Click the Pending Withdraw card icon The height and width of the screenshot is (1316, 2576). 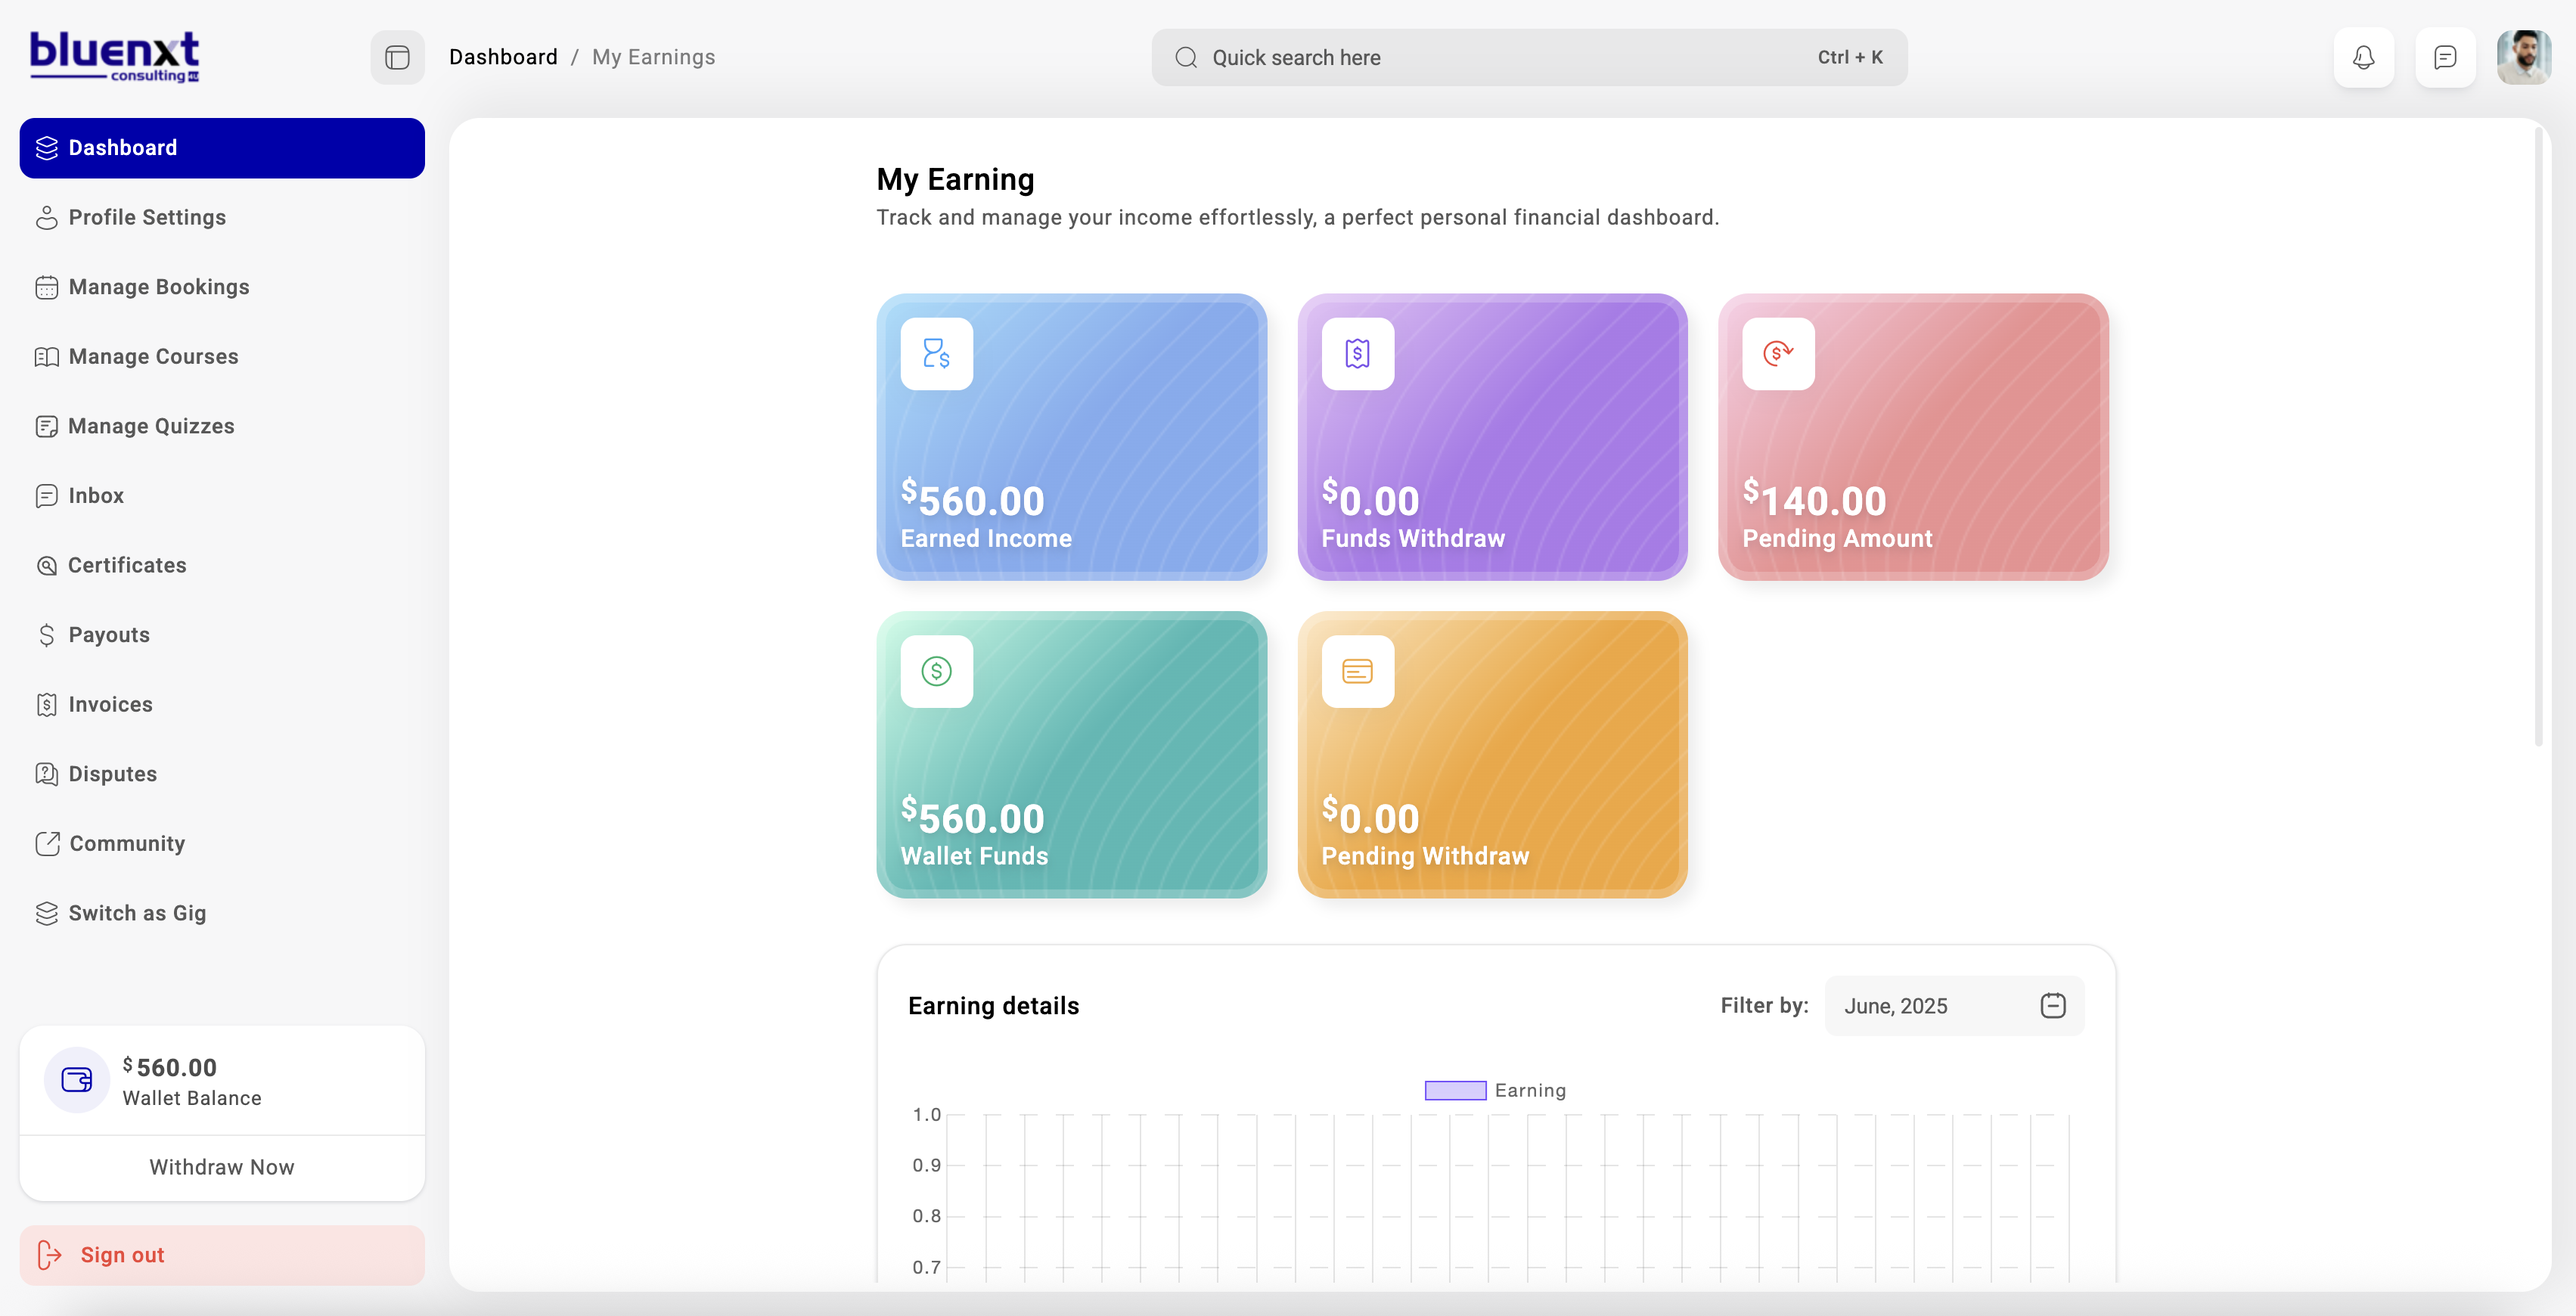1357,671
